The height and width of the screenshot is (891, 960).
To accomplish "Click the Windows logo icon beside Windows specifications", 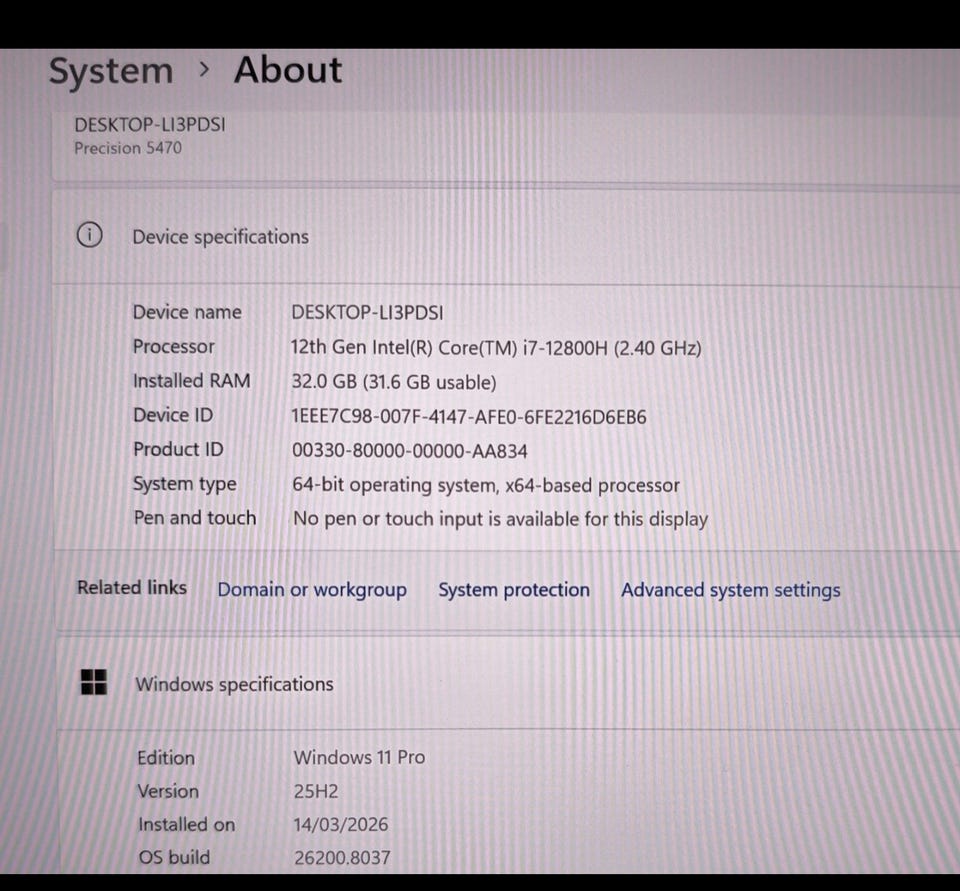I will (x=94, y=682).
